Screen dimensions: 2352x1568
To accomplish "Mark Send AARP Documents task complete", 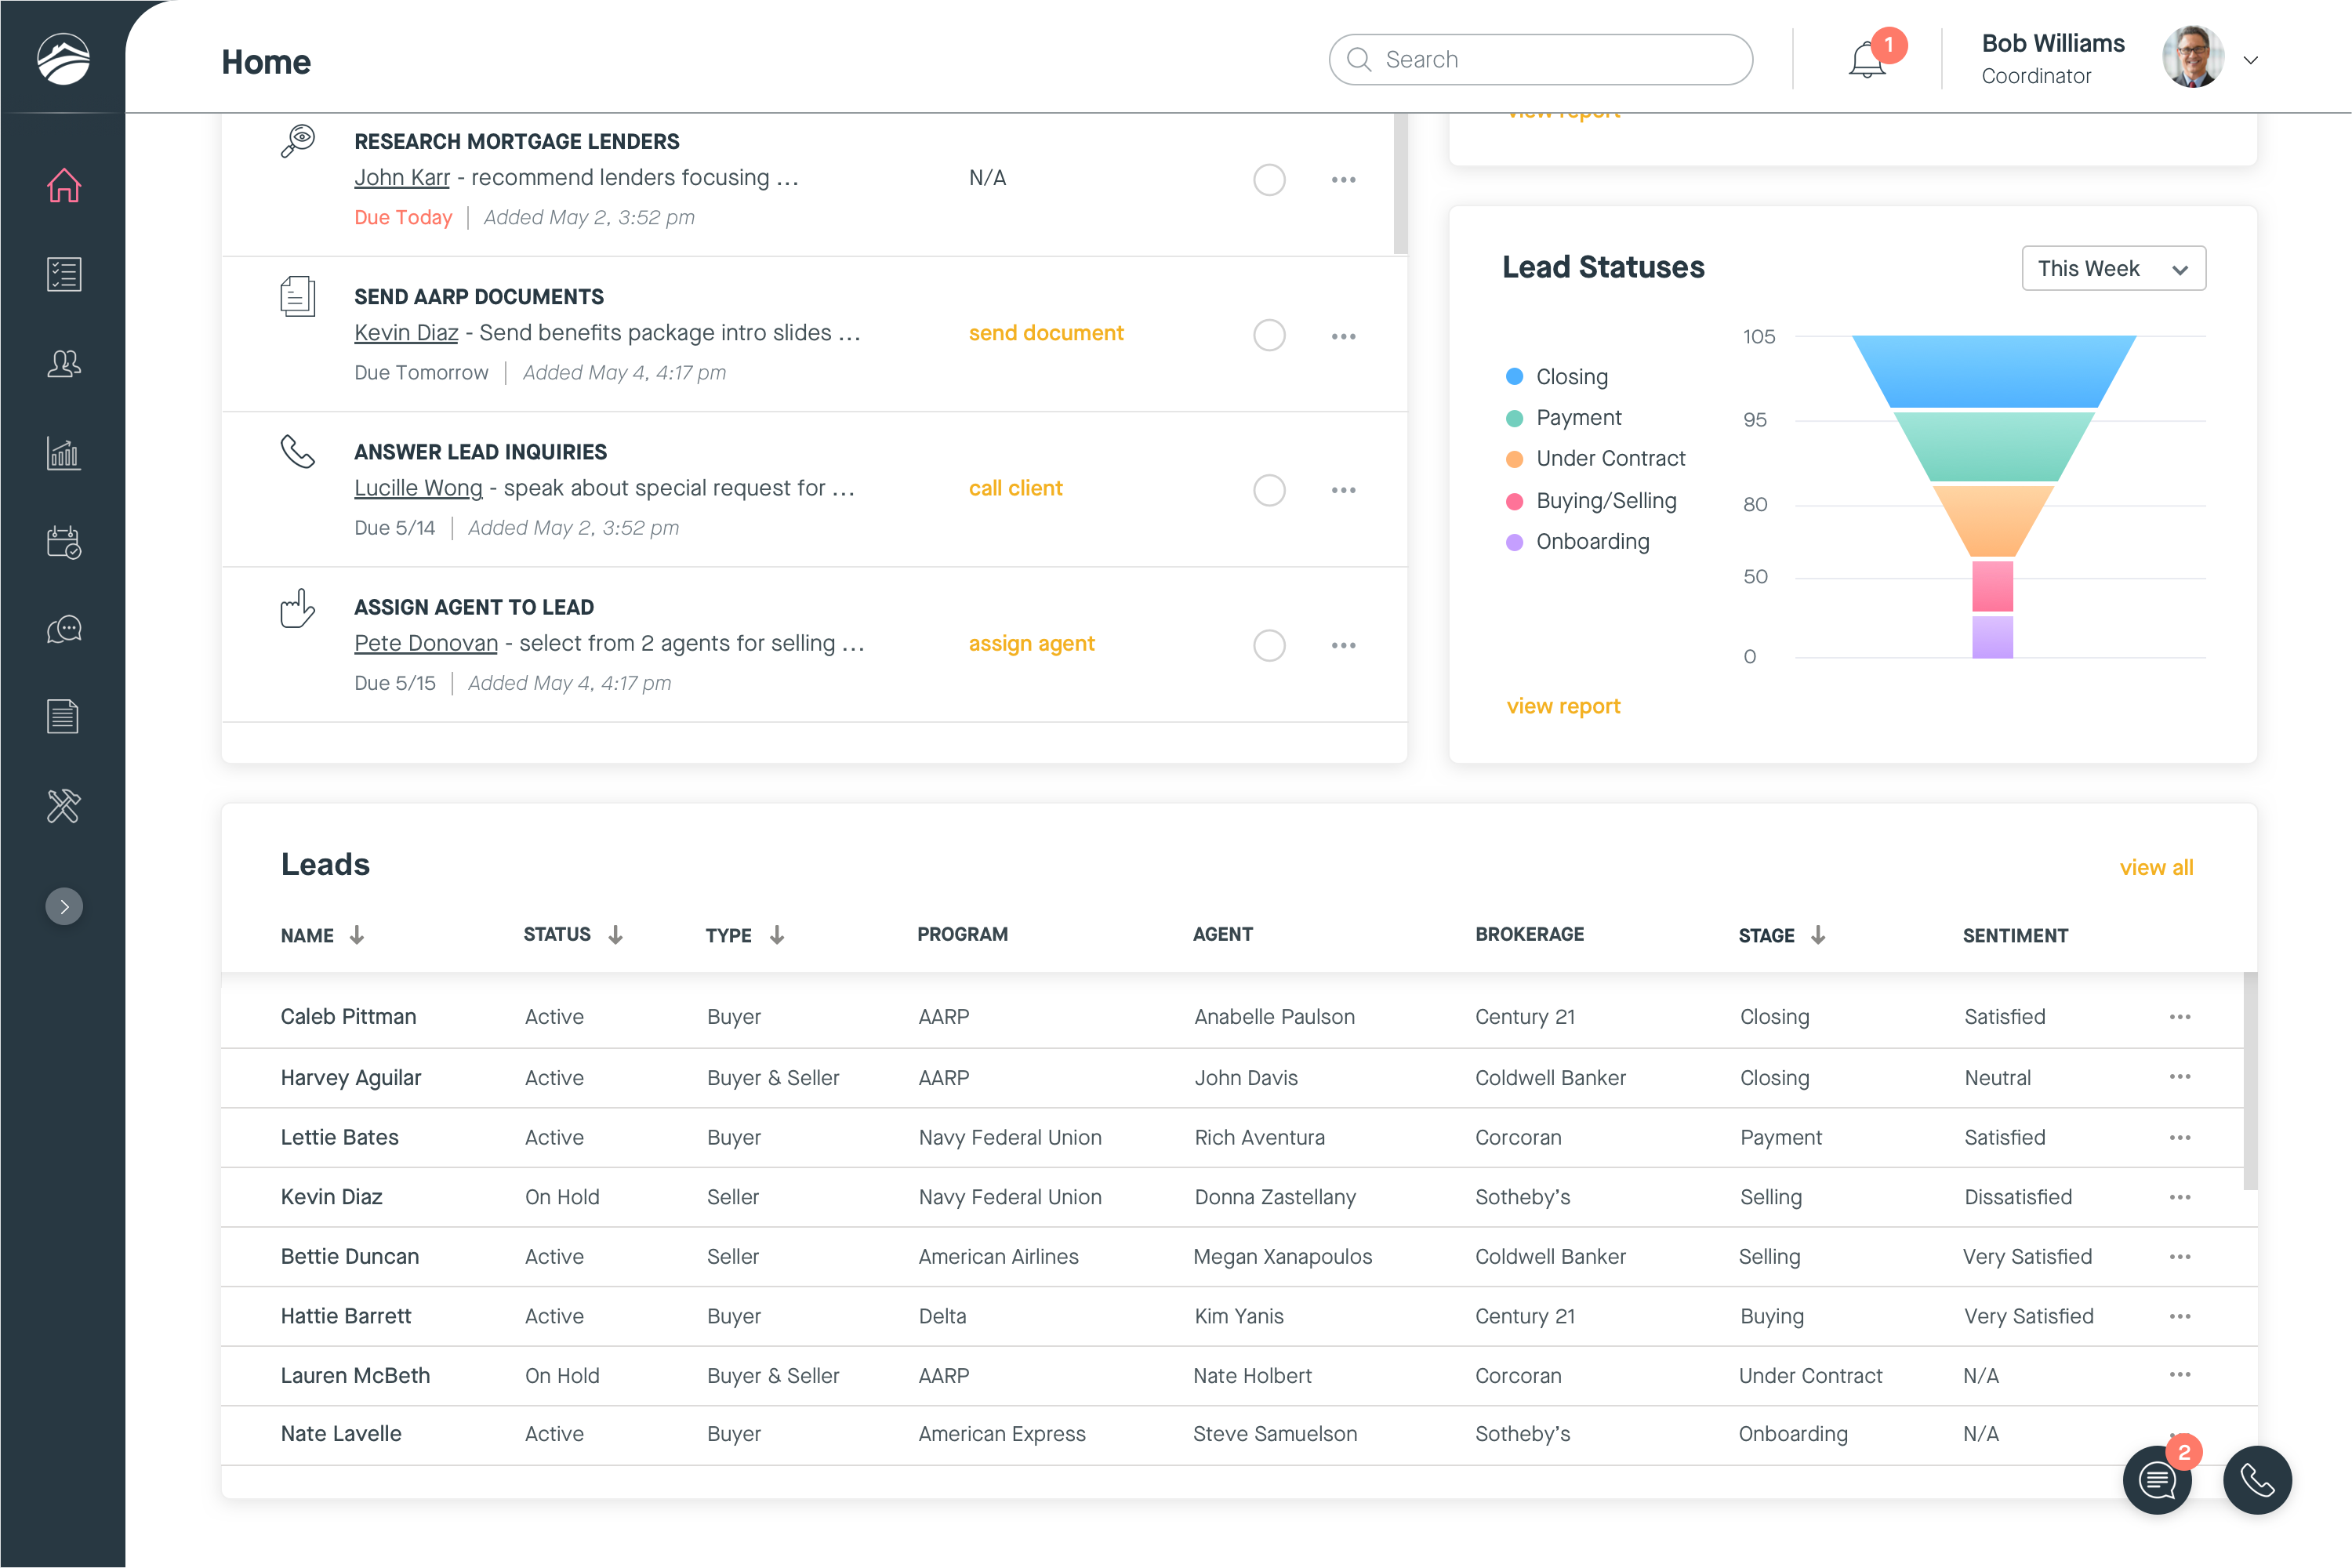I will tap(1269, 335).
